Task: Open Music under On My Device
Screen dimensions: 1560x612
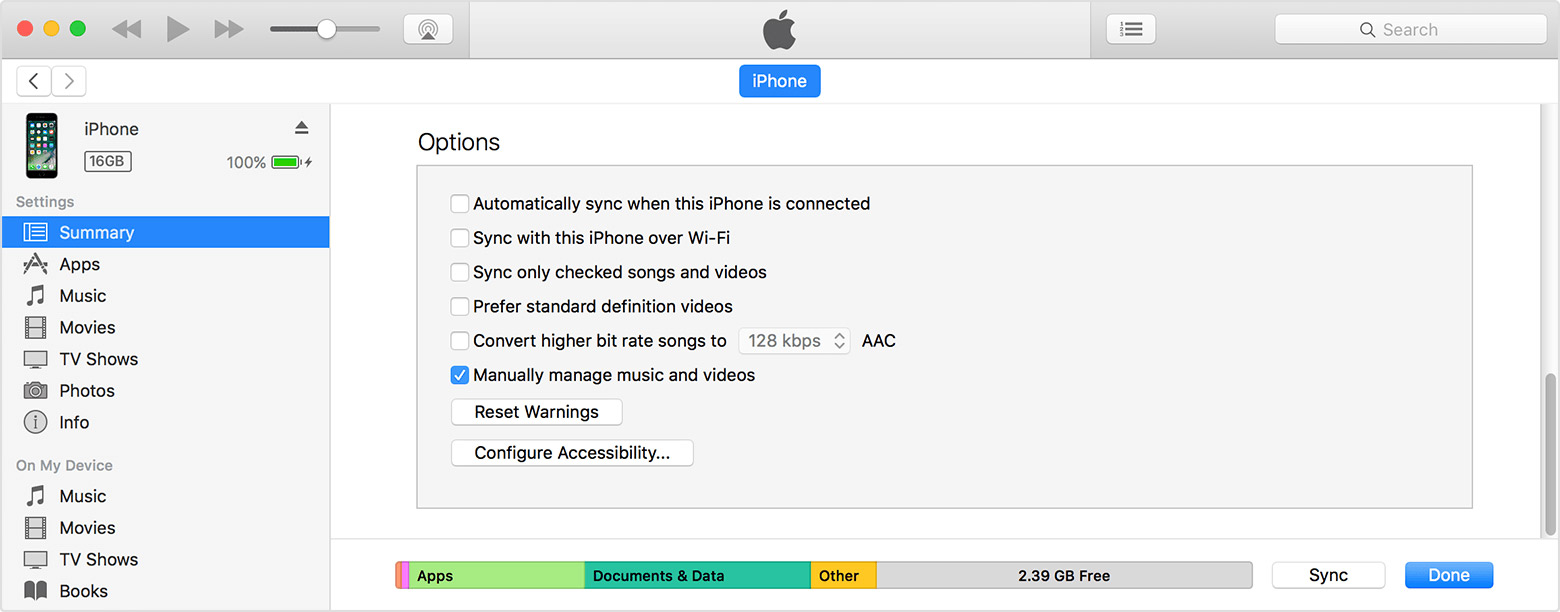Action: coord(165,496)
